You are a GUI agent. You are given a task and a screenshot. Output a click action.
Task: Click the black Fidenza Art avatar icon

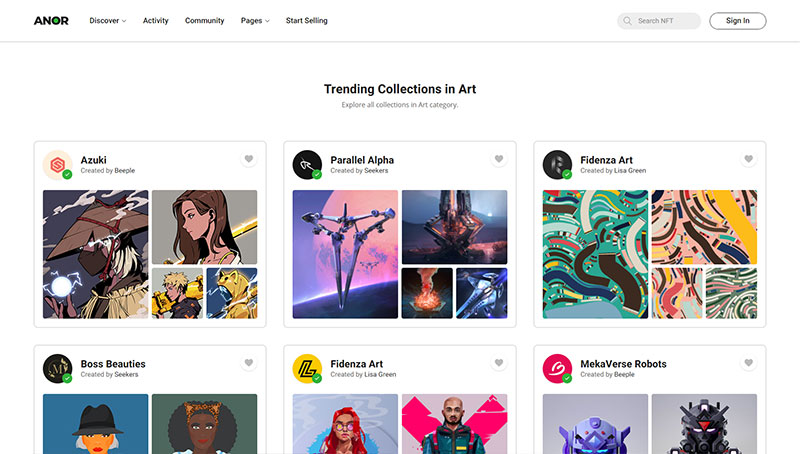[557, 165]
